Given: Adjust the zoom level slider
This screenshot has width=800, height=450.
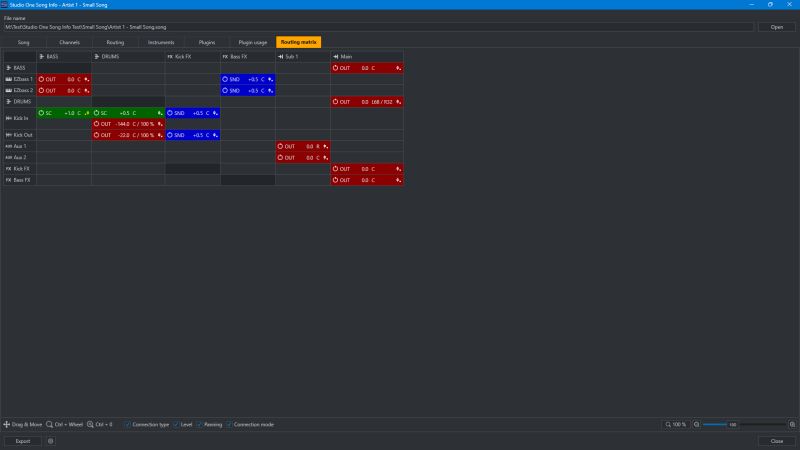Looking at the screenshot, I should (744, 424).
